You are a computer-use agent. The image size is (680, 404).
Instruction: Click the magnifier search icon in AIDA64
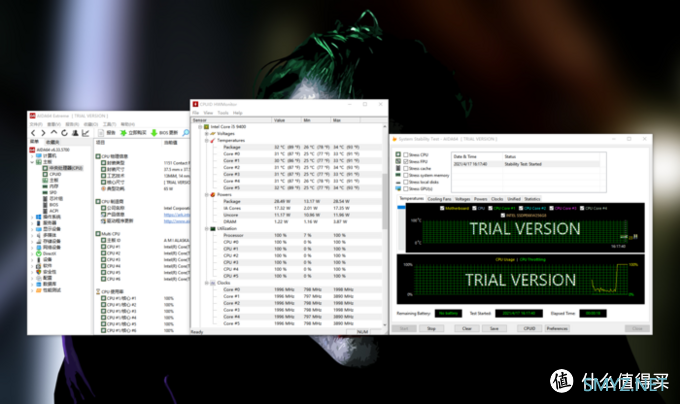pos(186,133)
